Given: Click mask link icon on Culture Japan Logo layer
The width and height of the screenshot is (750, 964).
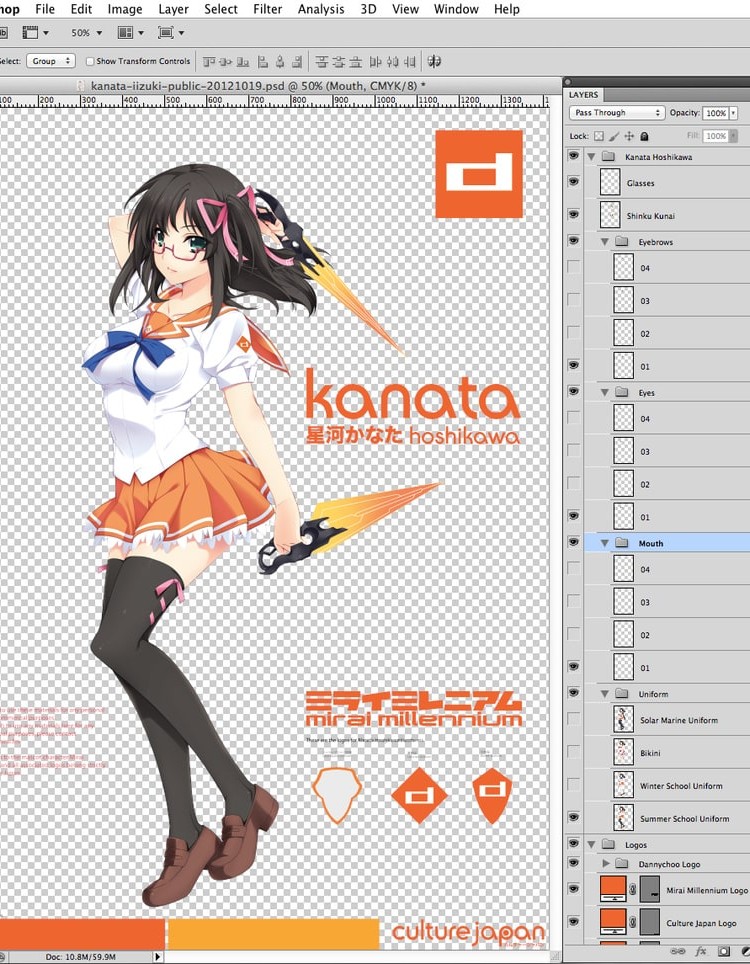Looking at the screenshot, I should pyautogui.click(x=633, y=922).
